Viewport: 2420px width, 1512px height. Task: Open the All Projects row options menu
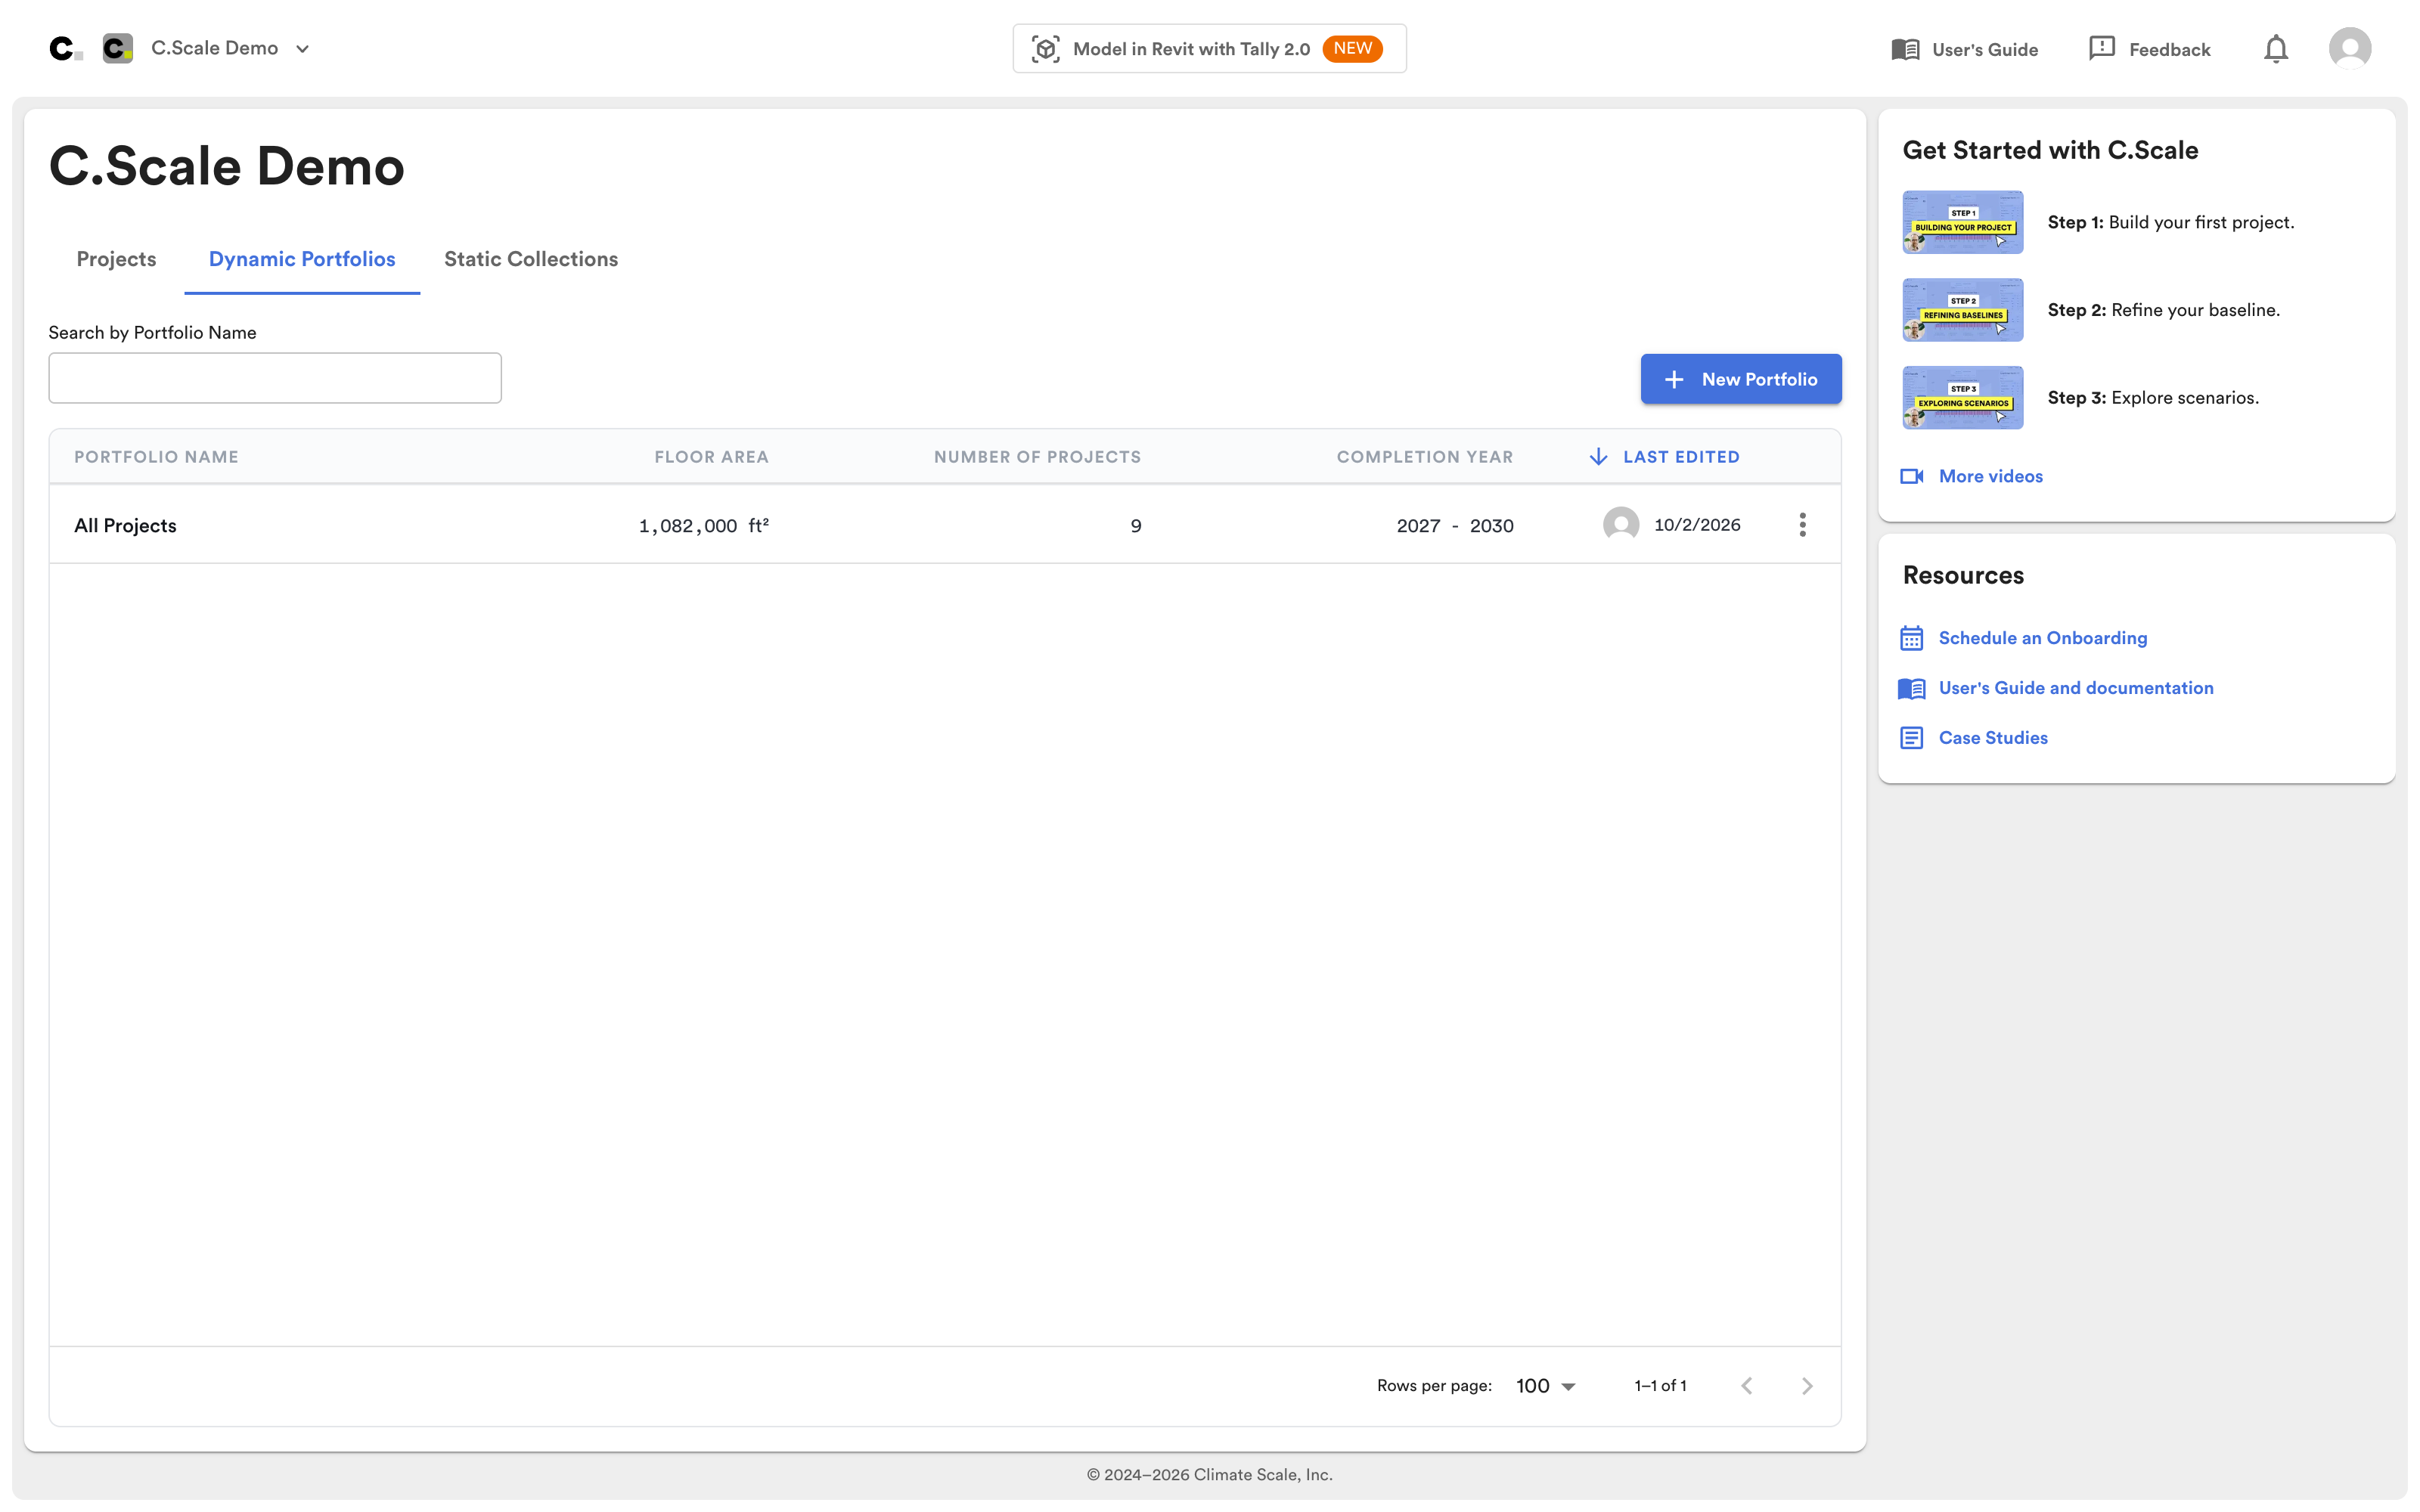[x=1802, y=525]
